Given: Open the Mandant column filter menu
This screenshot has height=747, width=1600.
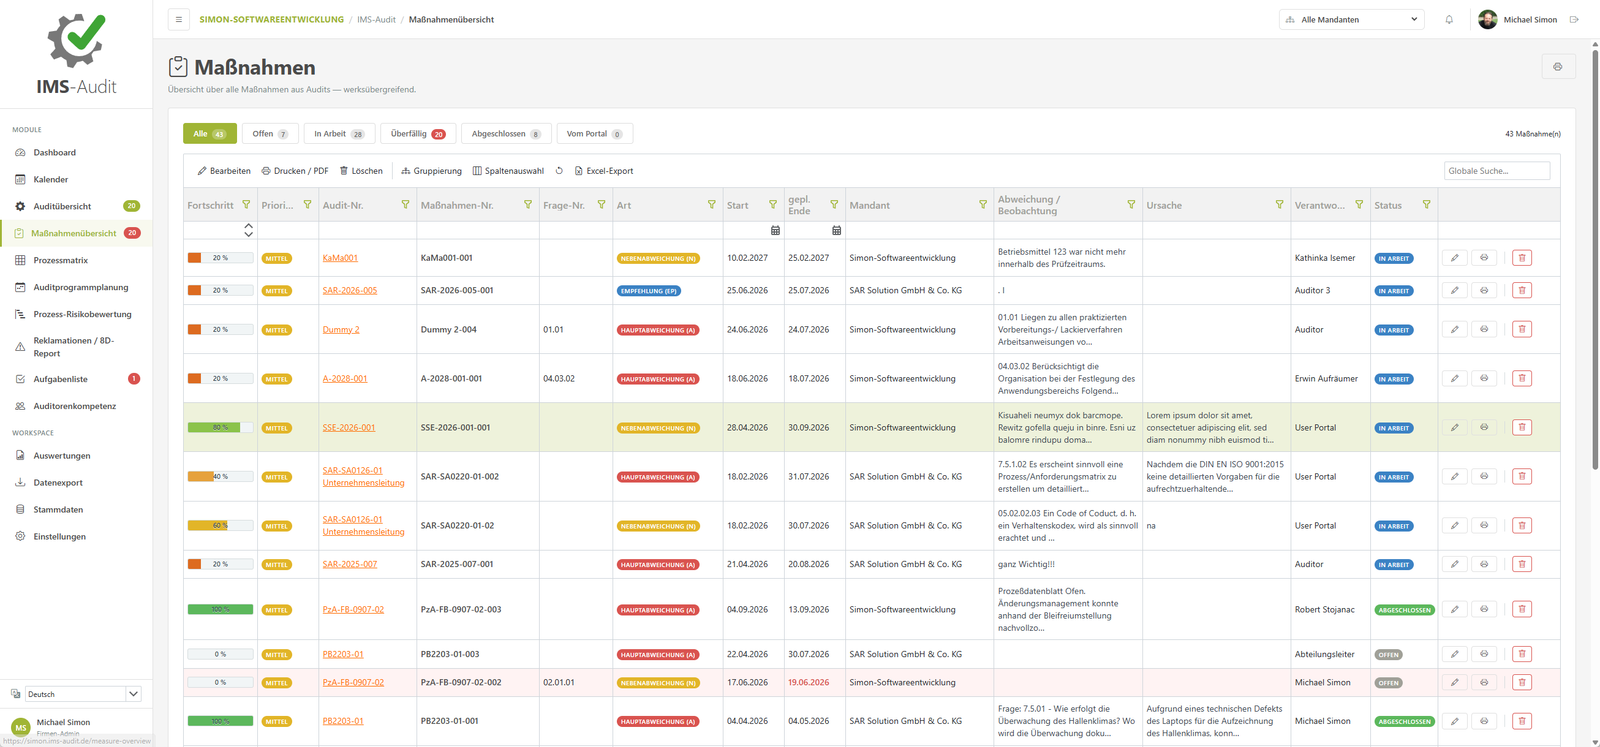Looking at the screenshot, I should point(983,205).
